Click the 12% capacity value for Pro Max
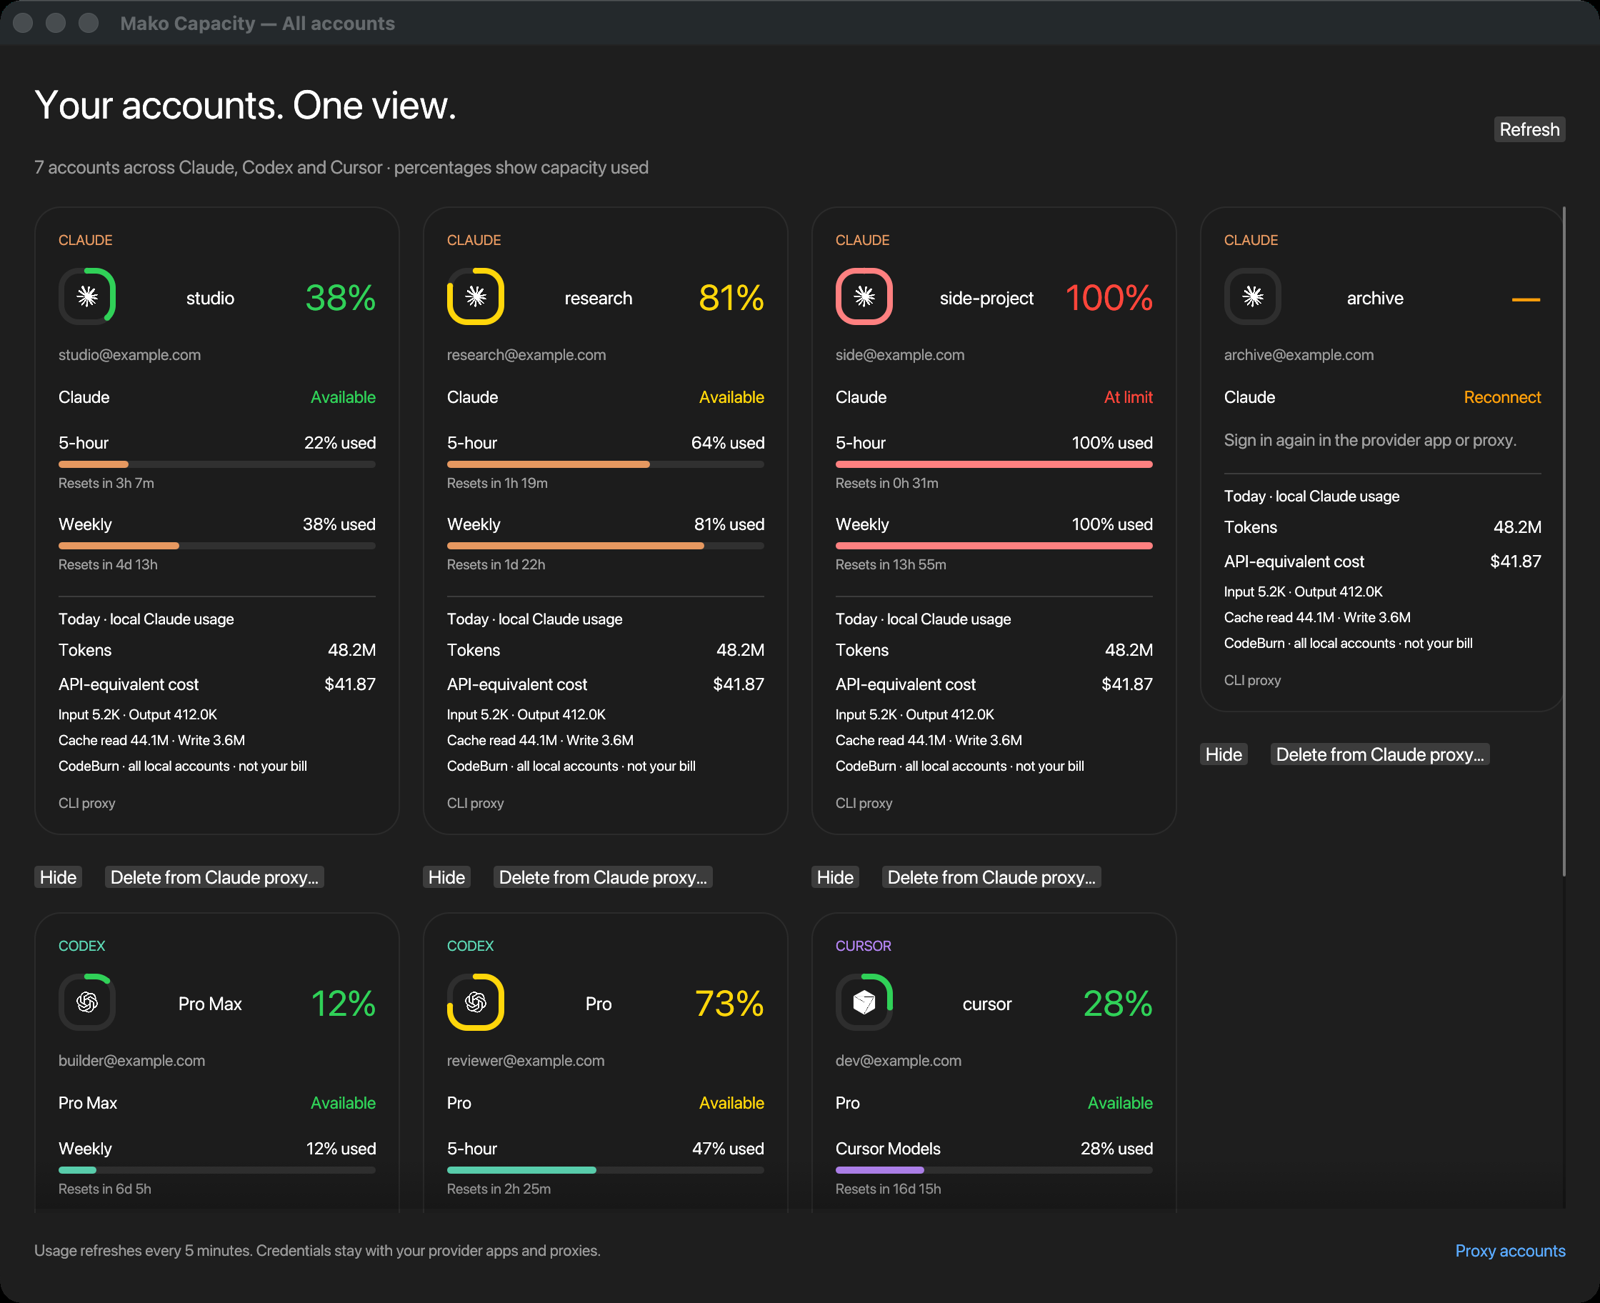The width and height of the screenshot is (1600, 1303). click(x=343, y=1003)
